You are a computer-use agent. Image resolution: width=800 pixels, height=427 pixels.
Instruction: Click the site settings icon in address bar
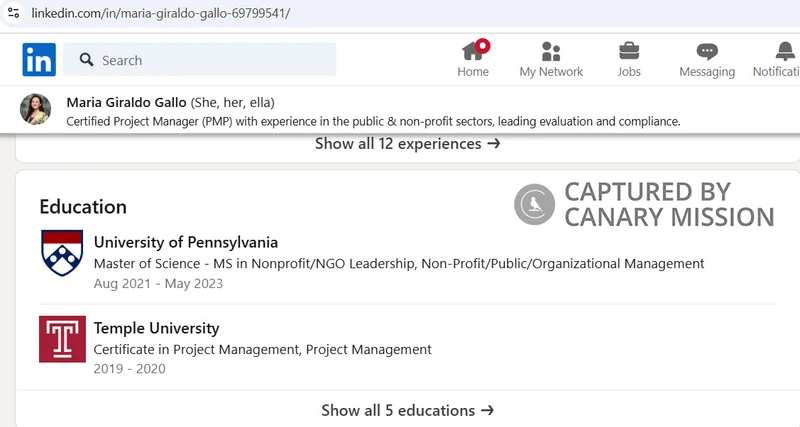pos(14,13)
